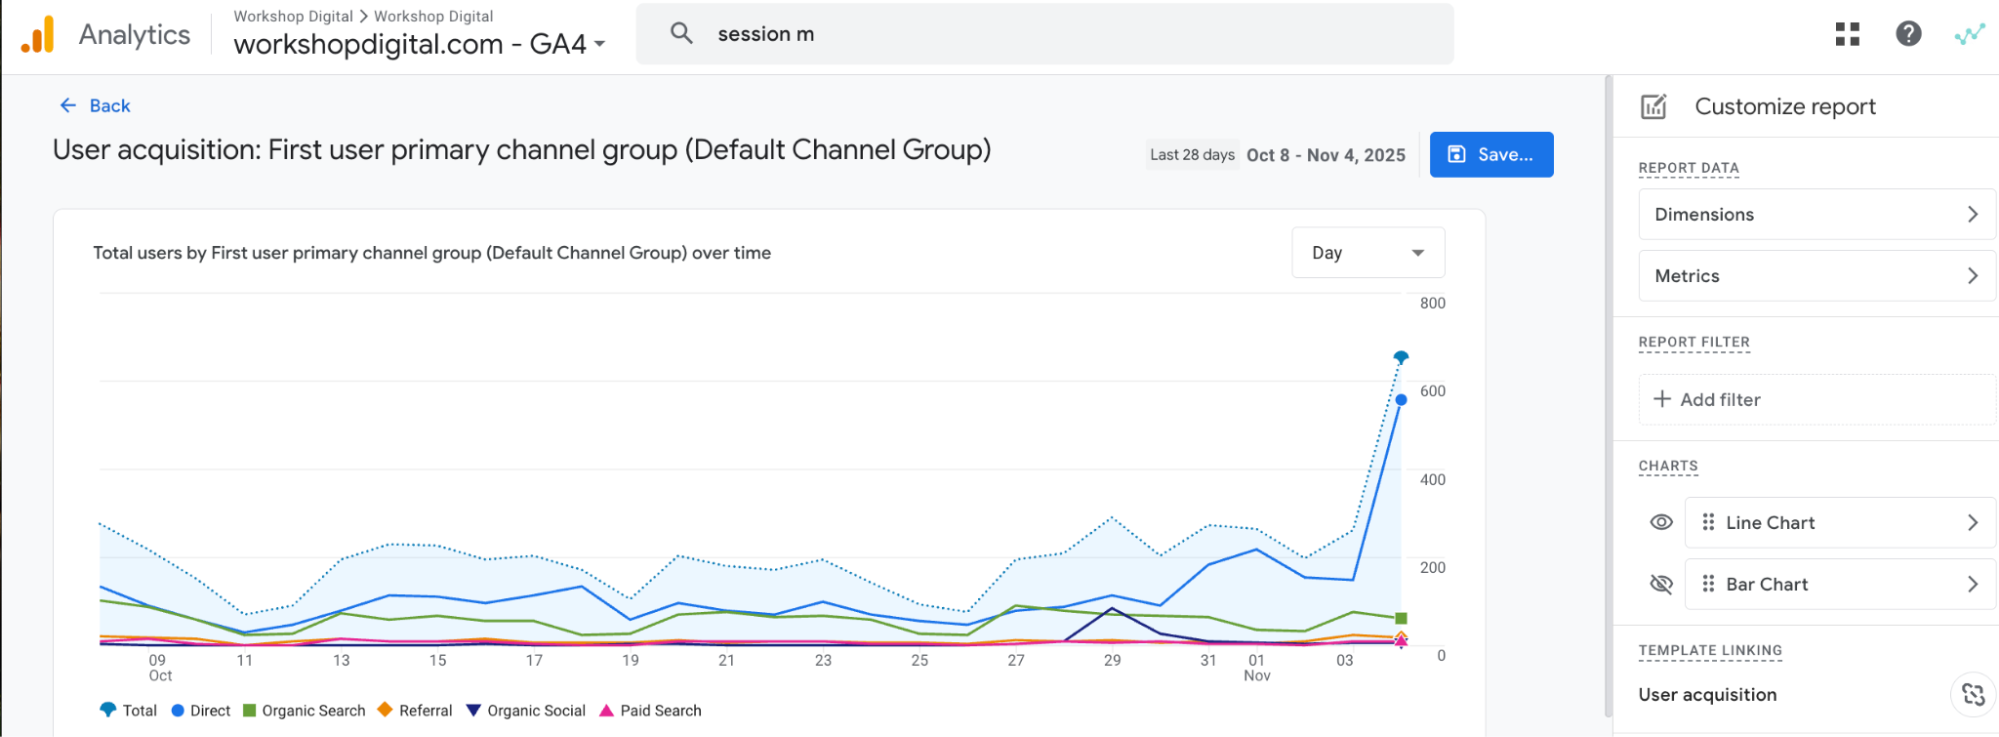Click the Back link
This screenshot has width=1999, height=737.
(x=95, y=105)
